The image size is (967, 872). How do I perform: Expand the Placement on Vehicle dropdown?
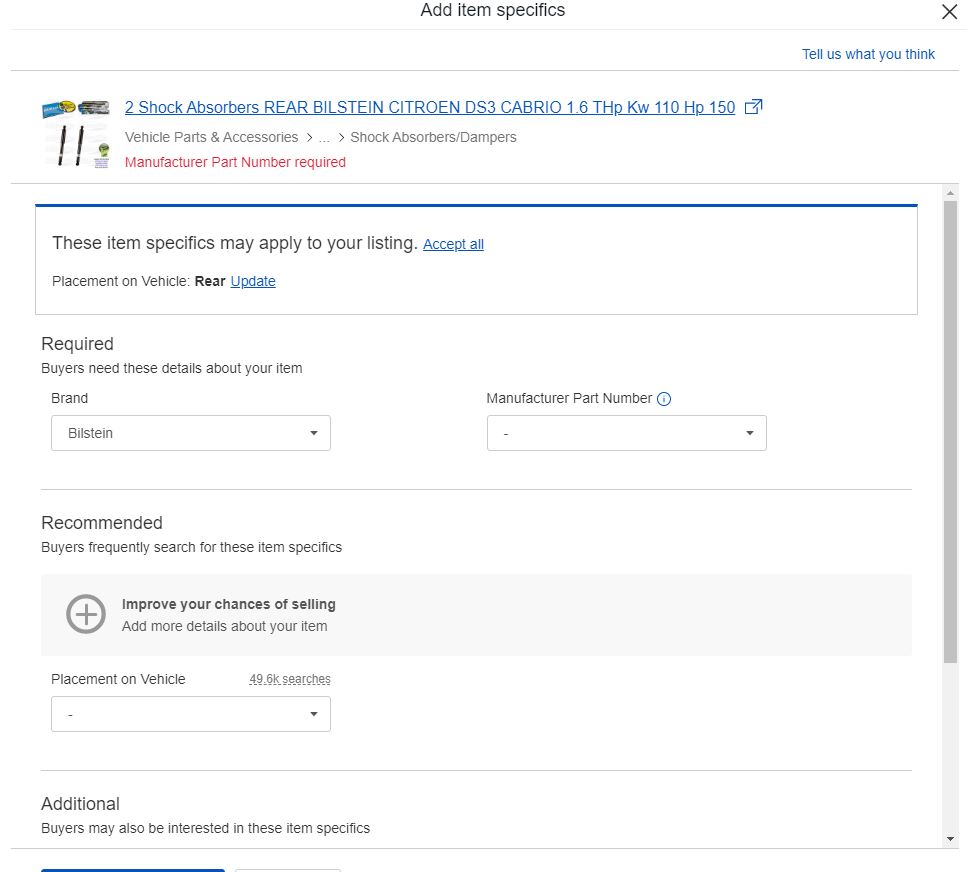(x=191, y=714)
